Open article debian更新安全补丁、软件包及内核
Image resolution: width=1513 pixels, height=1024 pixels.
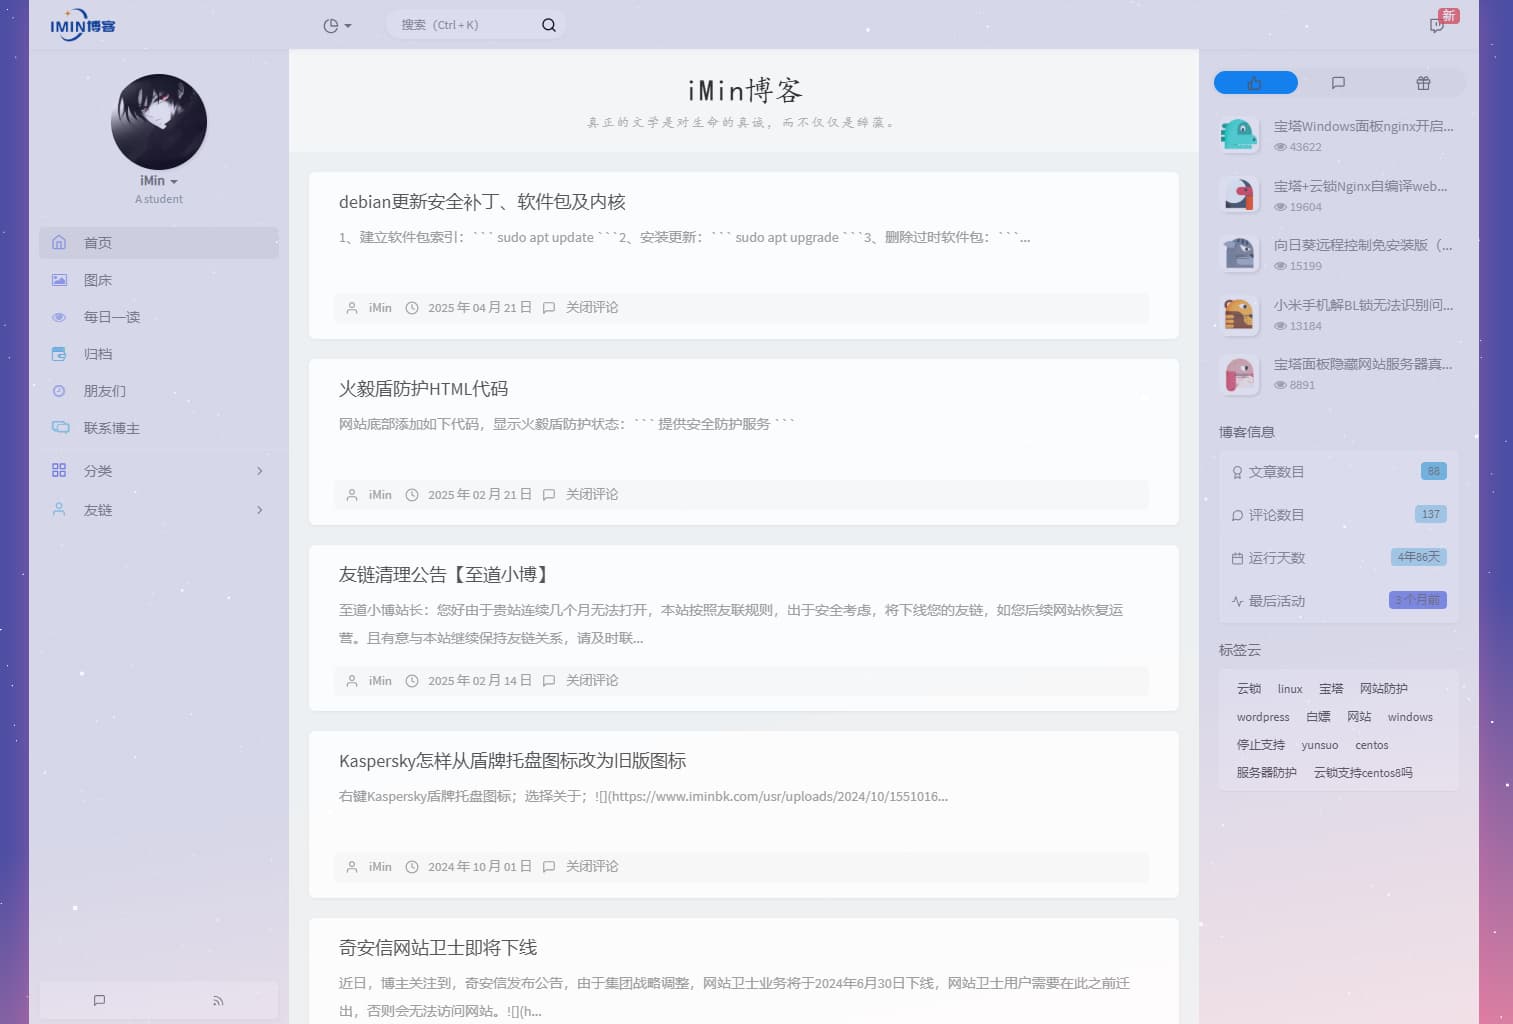click(x=483, y=201)
